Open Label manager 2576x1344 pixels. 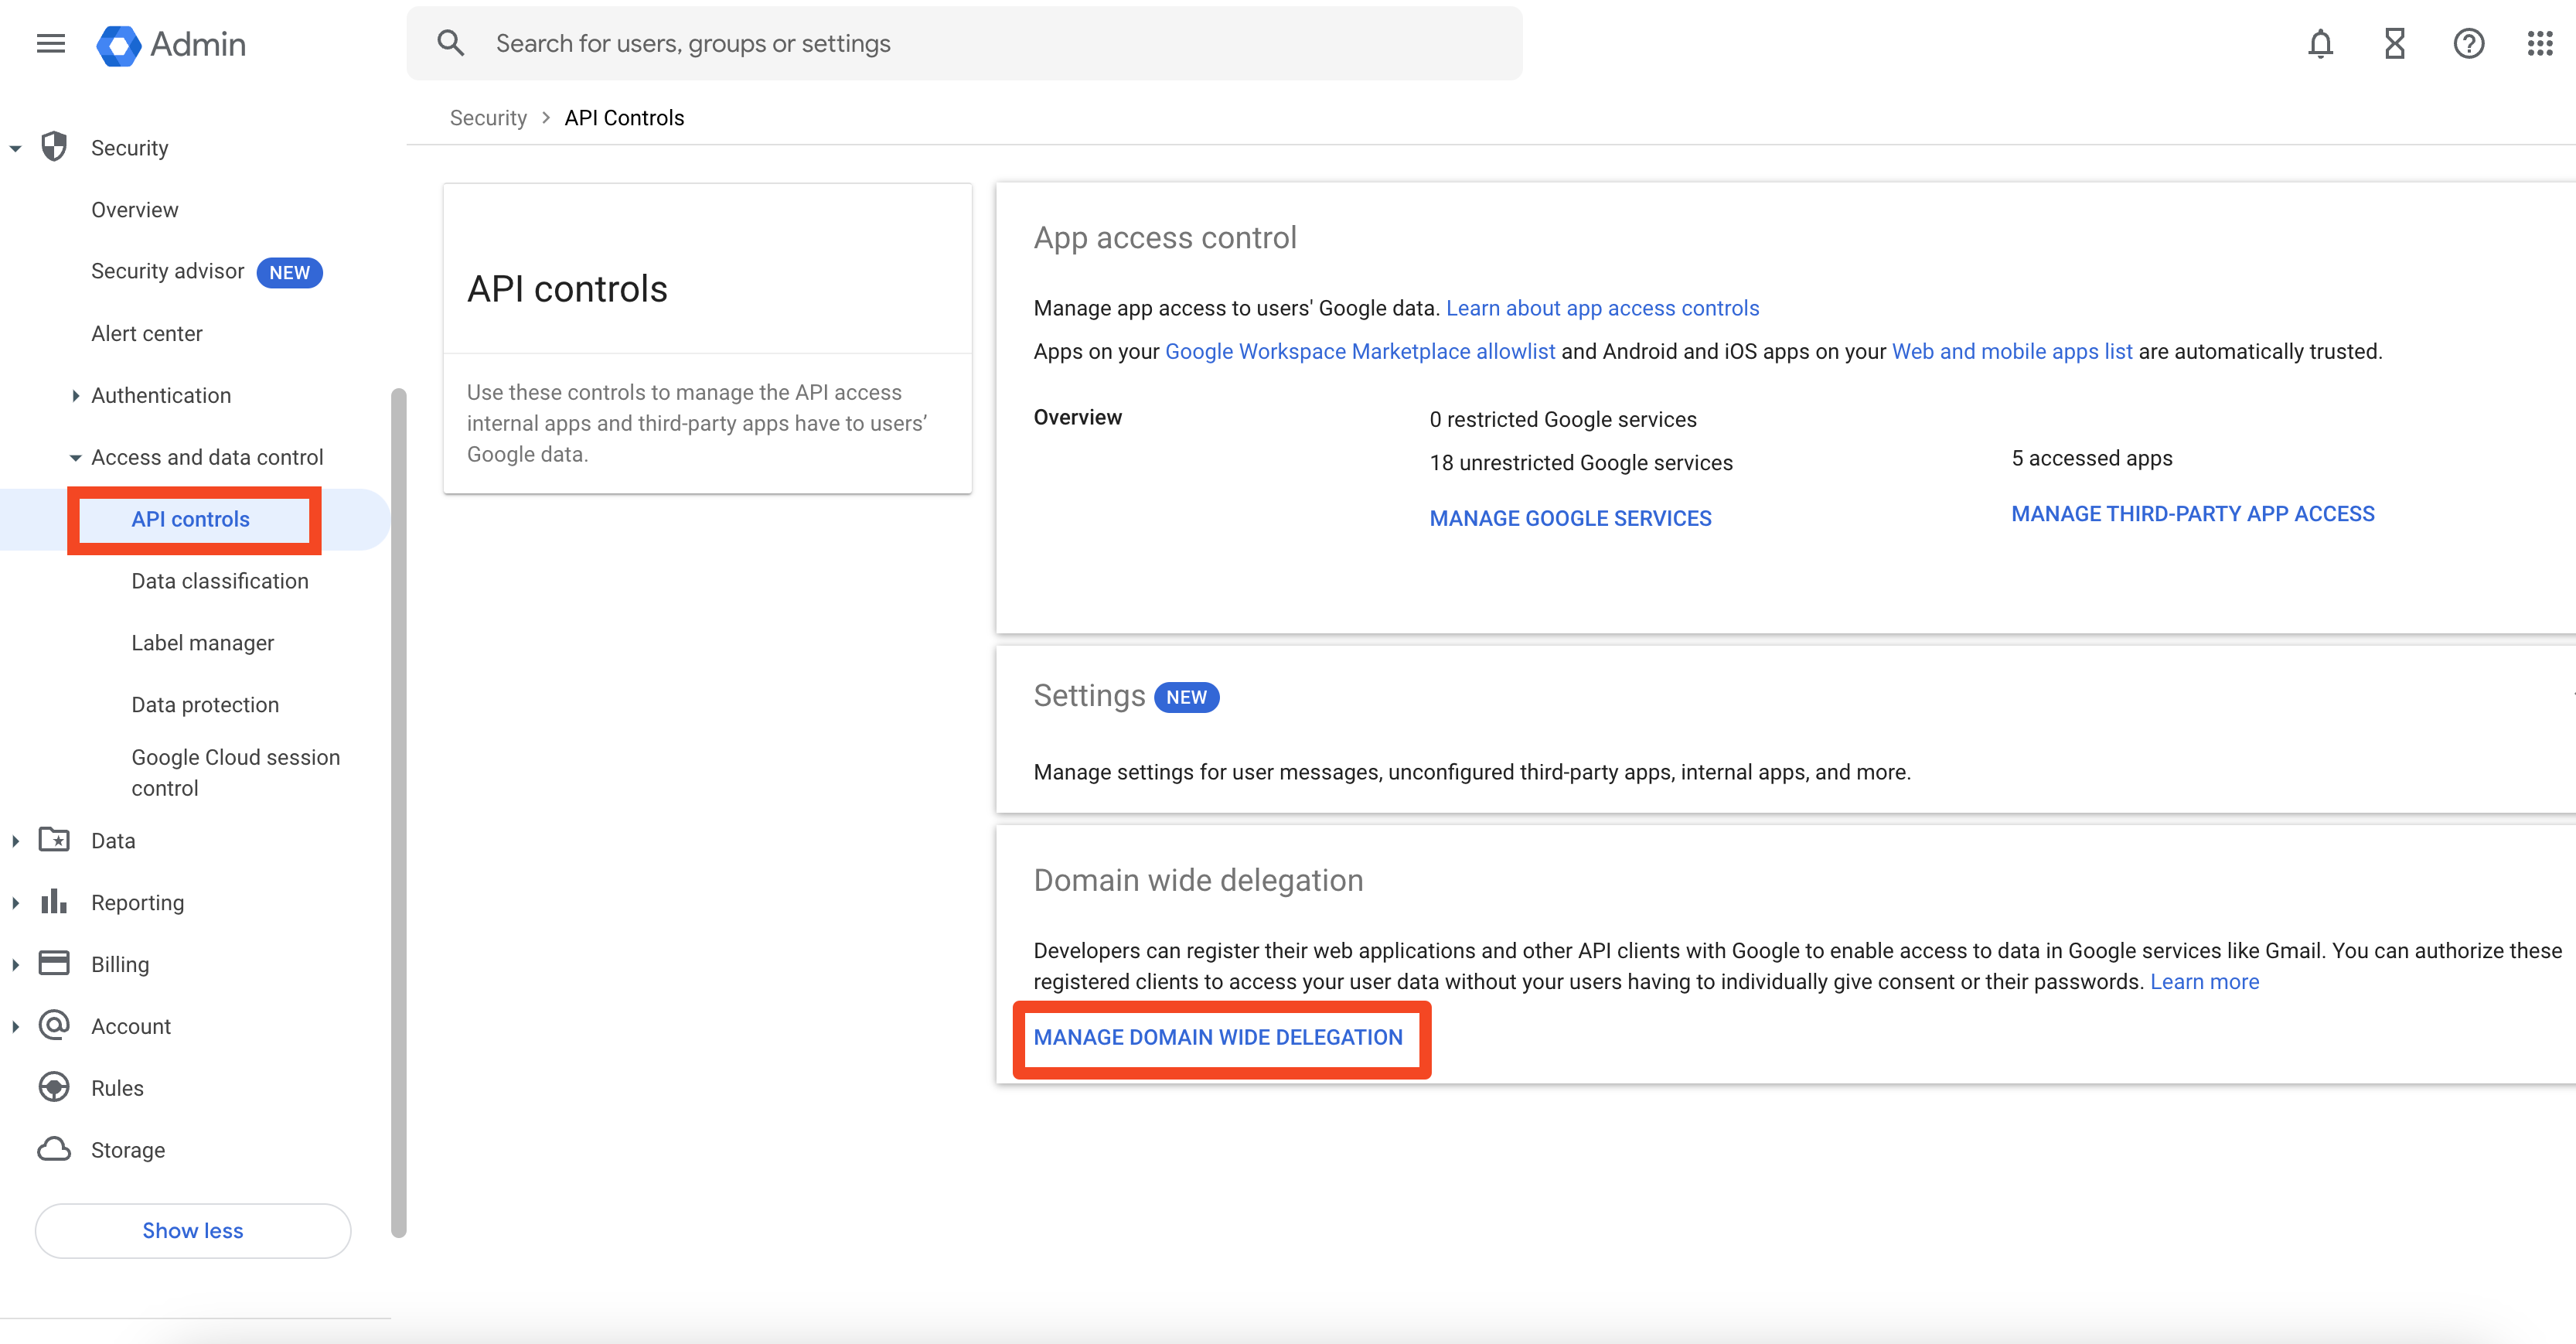(203, 643)
